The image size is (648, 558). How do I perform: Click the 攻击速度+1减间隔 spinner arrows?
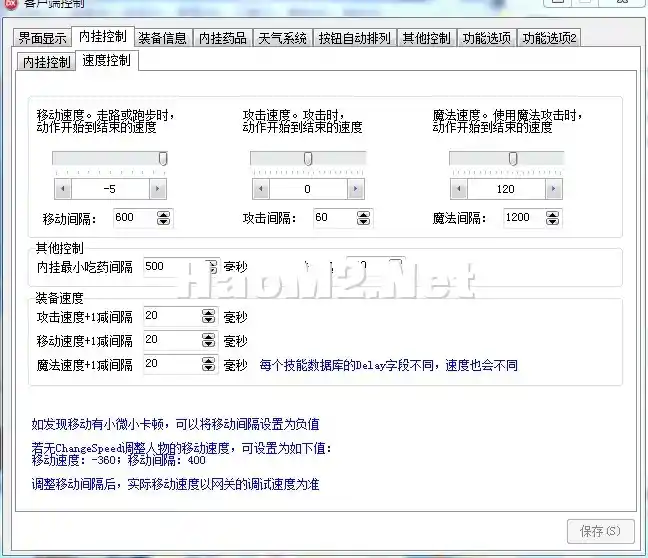209,316
